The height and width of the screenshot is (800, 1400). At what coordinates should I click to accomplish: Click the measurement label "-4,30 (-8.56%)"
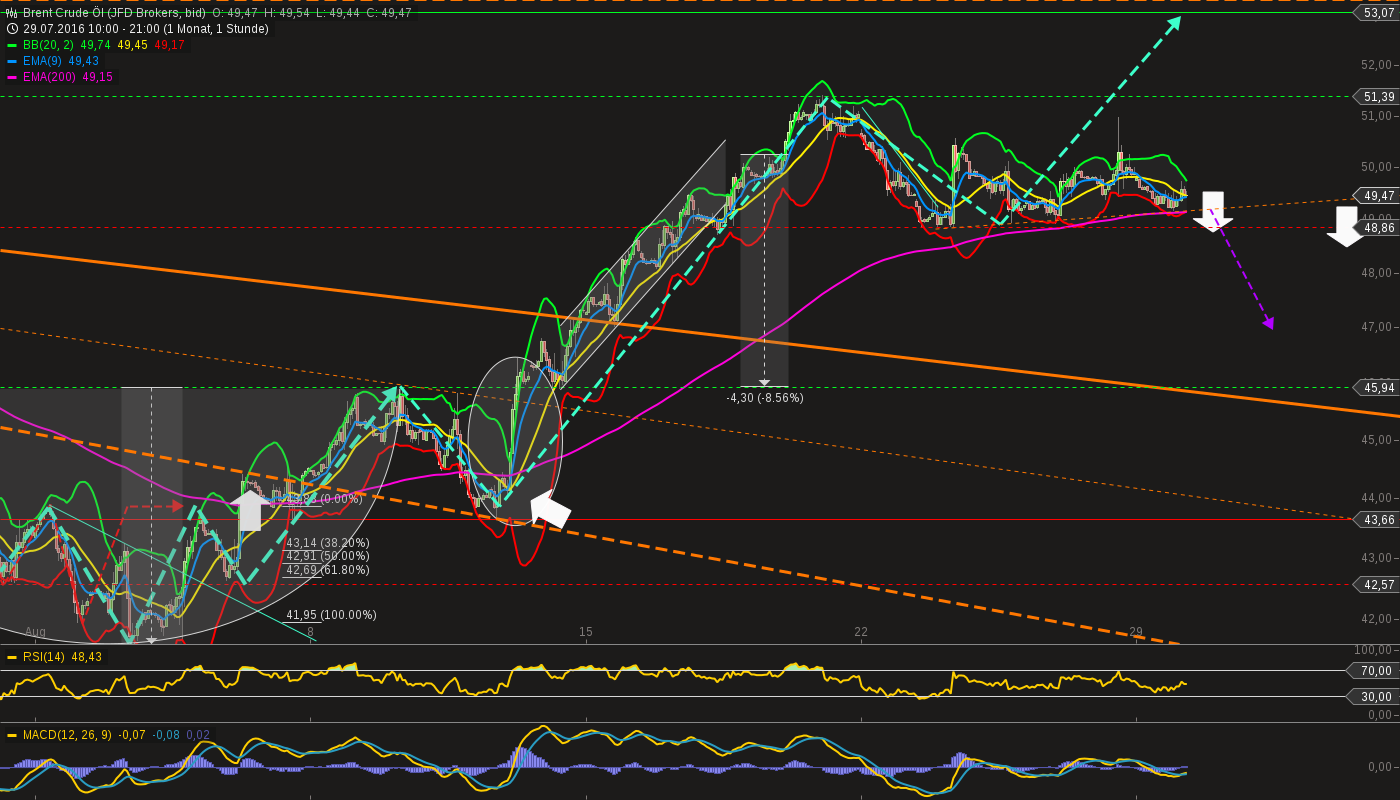click(x=765, y=398)
